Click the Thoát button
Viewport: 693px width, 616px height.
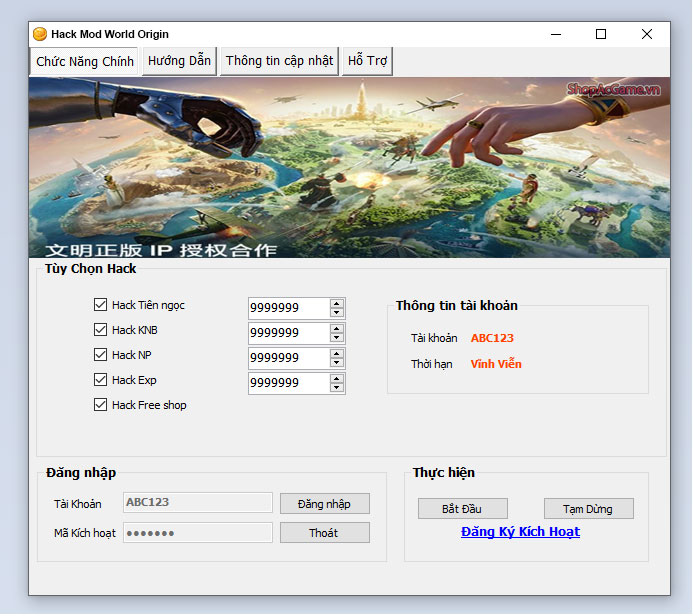click(x=325, y=533)
